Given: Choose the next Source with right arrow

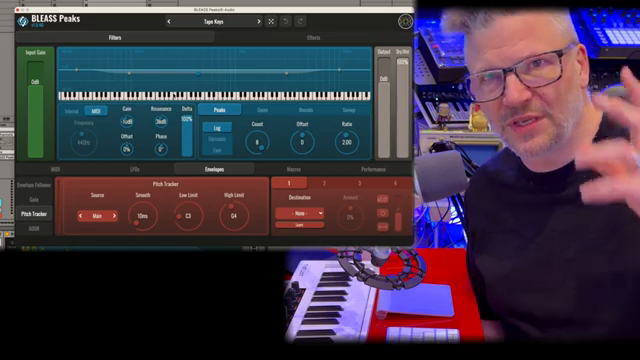Looking at the screenshot, I should pyautogui.click(x=114, y=216).
